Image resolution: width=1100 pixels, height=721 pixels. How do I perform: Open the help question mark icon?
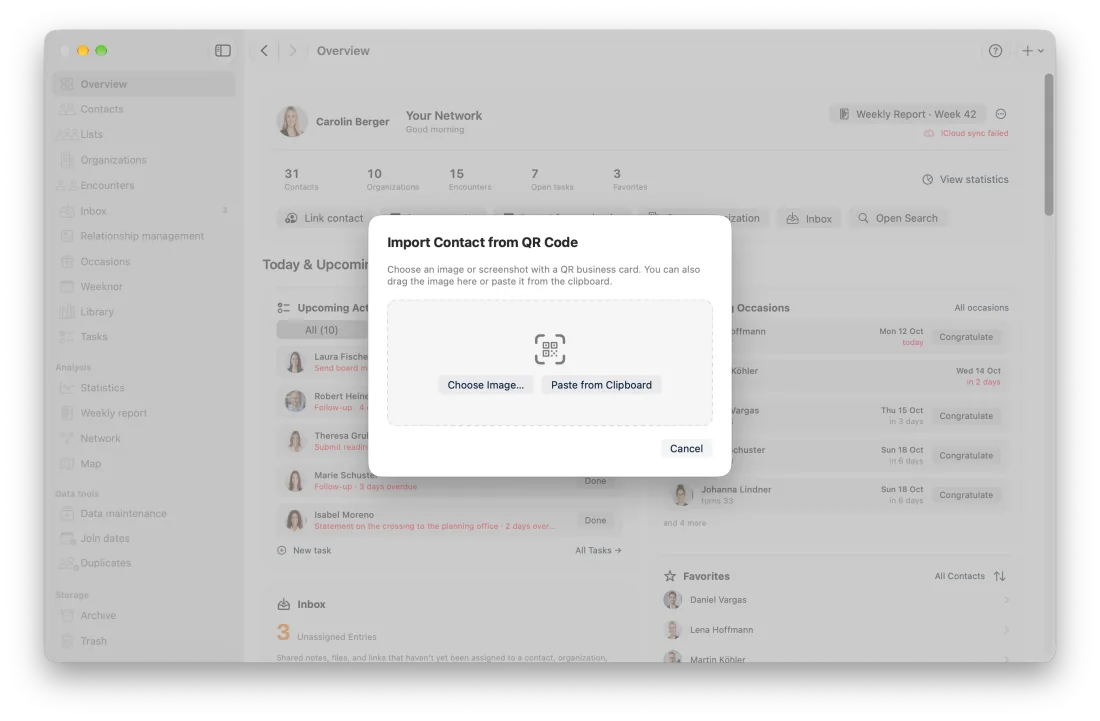point(995,50)
